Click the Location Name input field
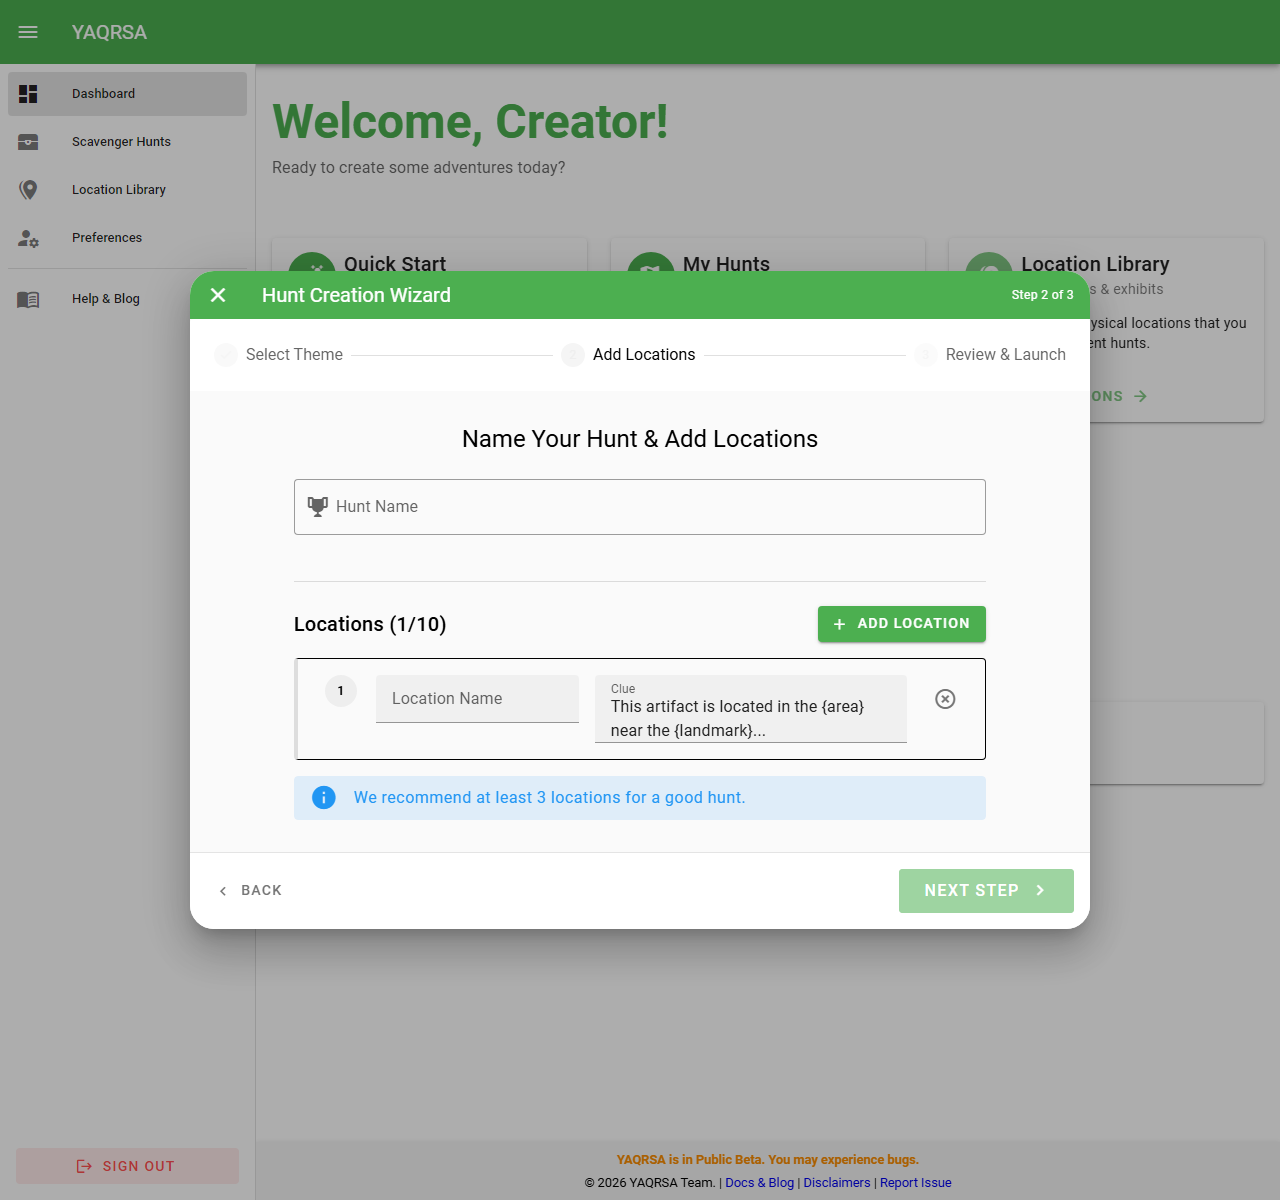 [x=477, y=699]
